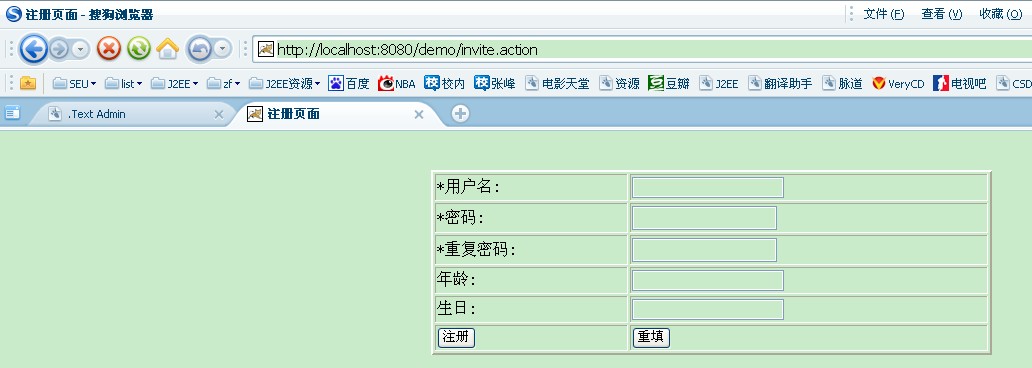Click the 注册 submit button
This screenshot has width=1032, height=368.
pos(456,337)
